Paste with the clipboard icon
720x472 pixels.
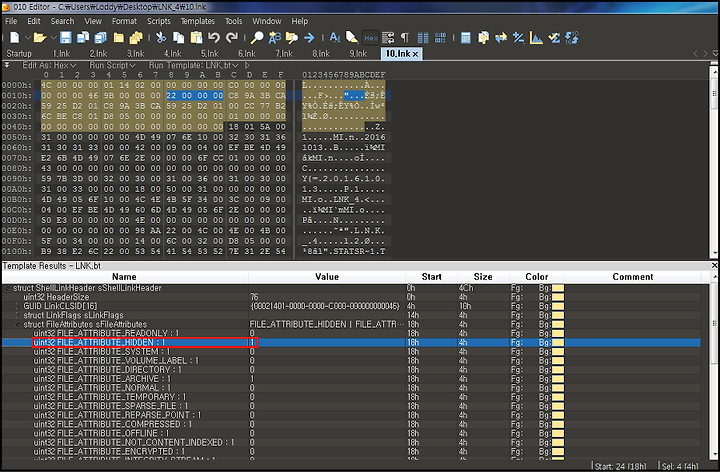[x=196, y=38]
